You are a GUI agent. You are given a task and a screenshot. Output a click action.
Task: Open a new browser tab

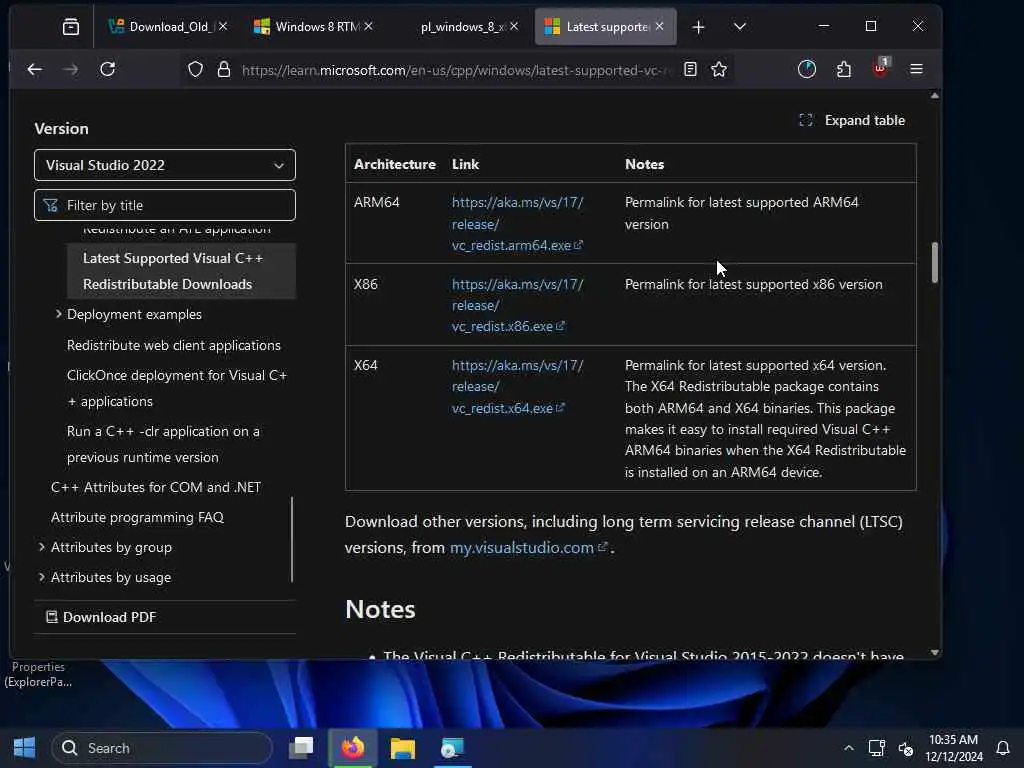[698, 27]
